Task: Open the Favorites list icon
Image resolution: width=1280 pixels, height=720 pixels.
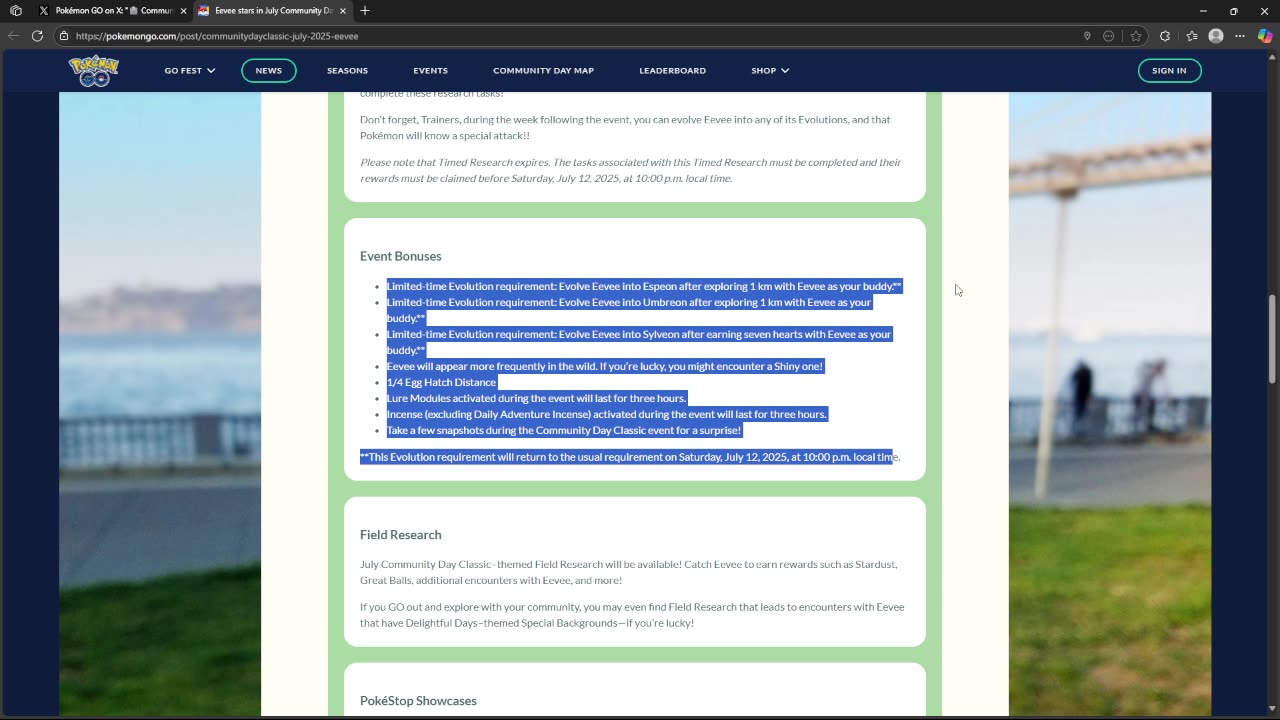Action: click(x=1192, y=36)
